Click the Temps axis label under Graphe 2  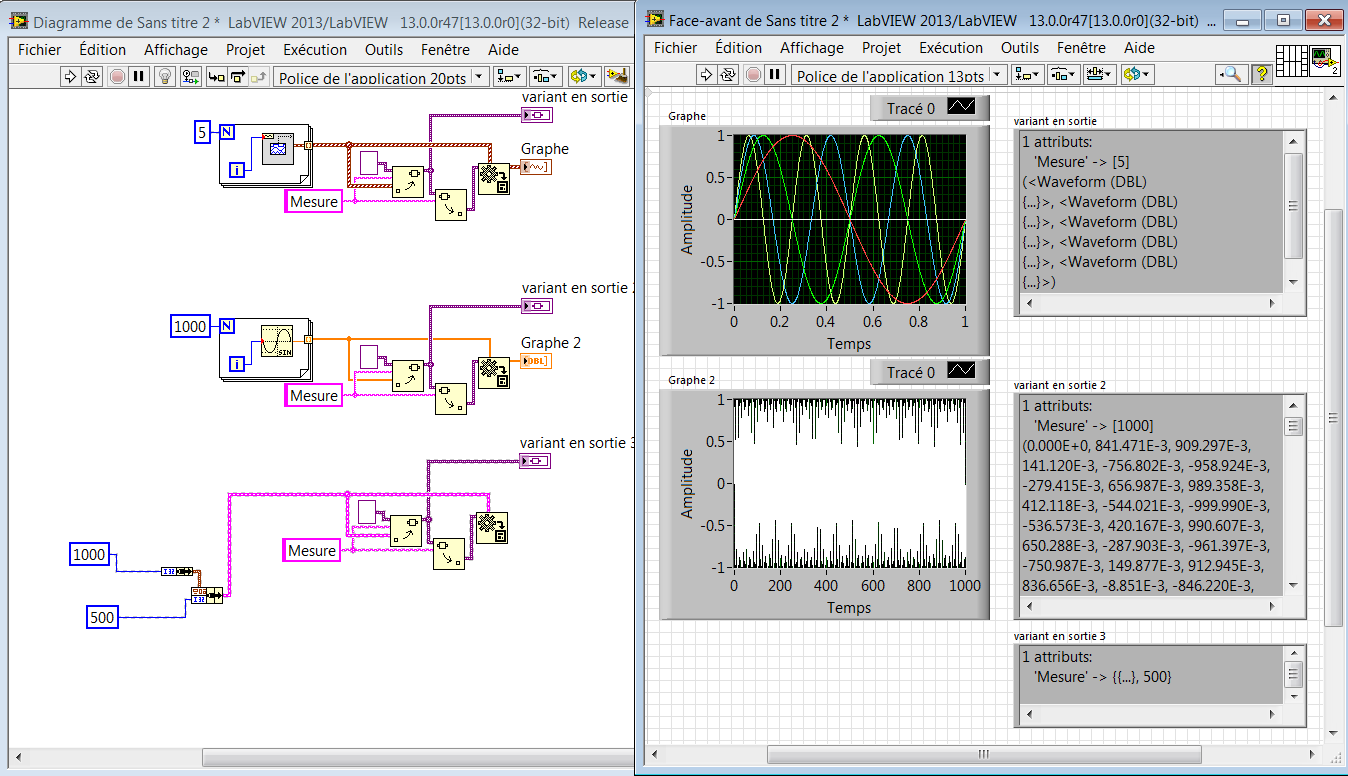click(x=848, y=607)
